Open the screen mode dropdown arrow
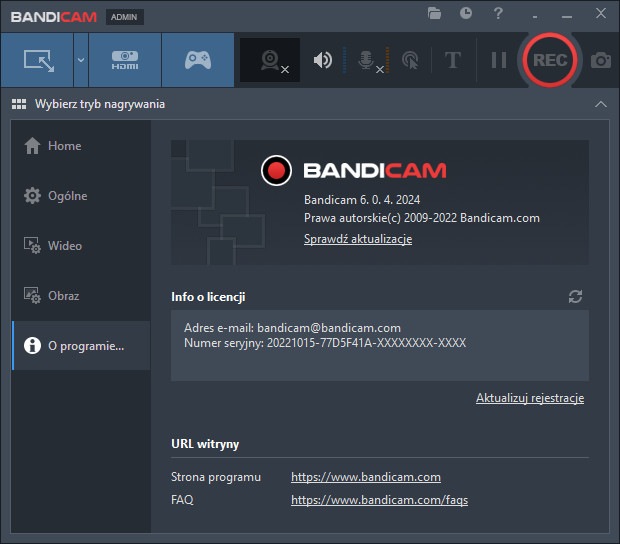This screenshot has height=544, width=620. coord(81,60)
